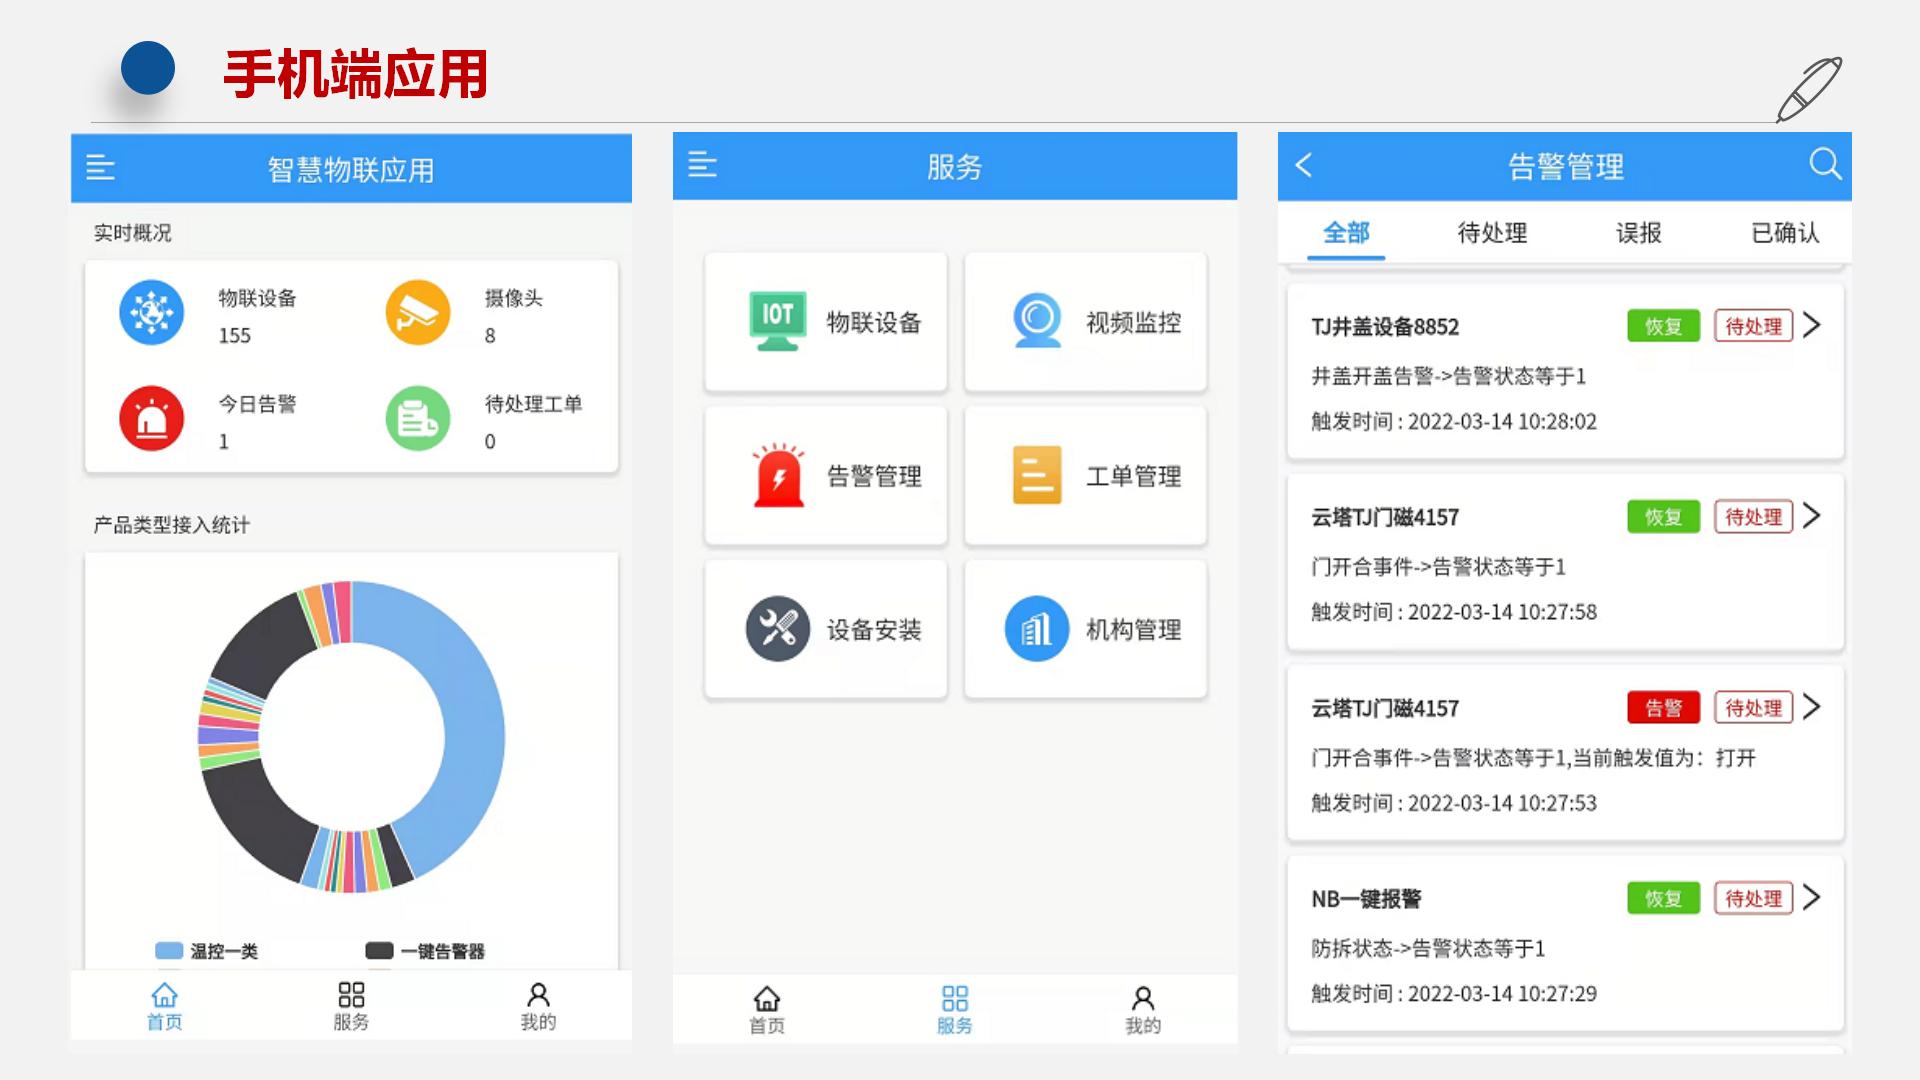Open the 告警管理 alarm management icon
1920x1080 pixels.
click(824, 477)
